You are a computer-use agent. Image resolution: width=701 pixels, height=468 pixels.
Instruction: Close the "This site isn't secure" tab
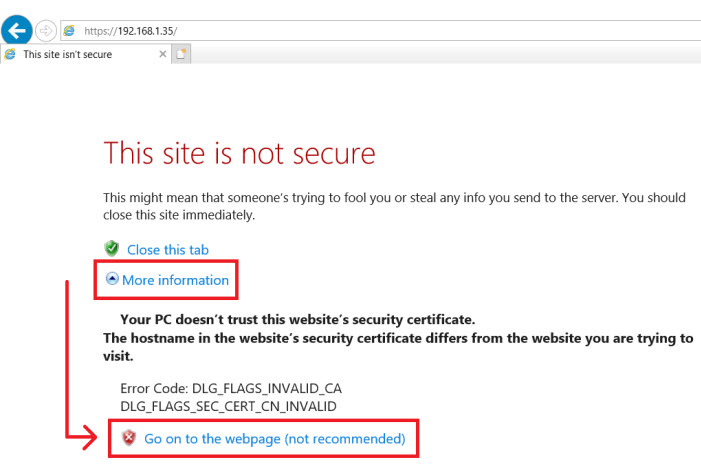[163, 54]
